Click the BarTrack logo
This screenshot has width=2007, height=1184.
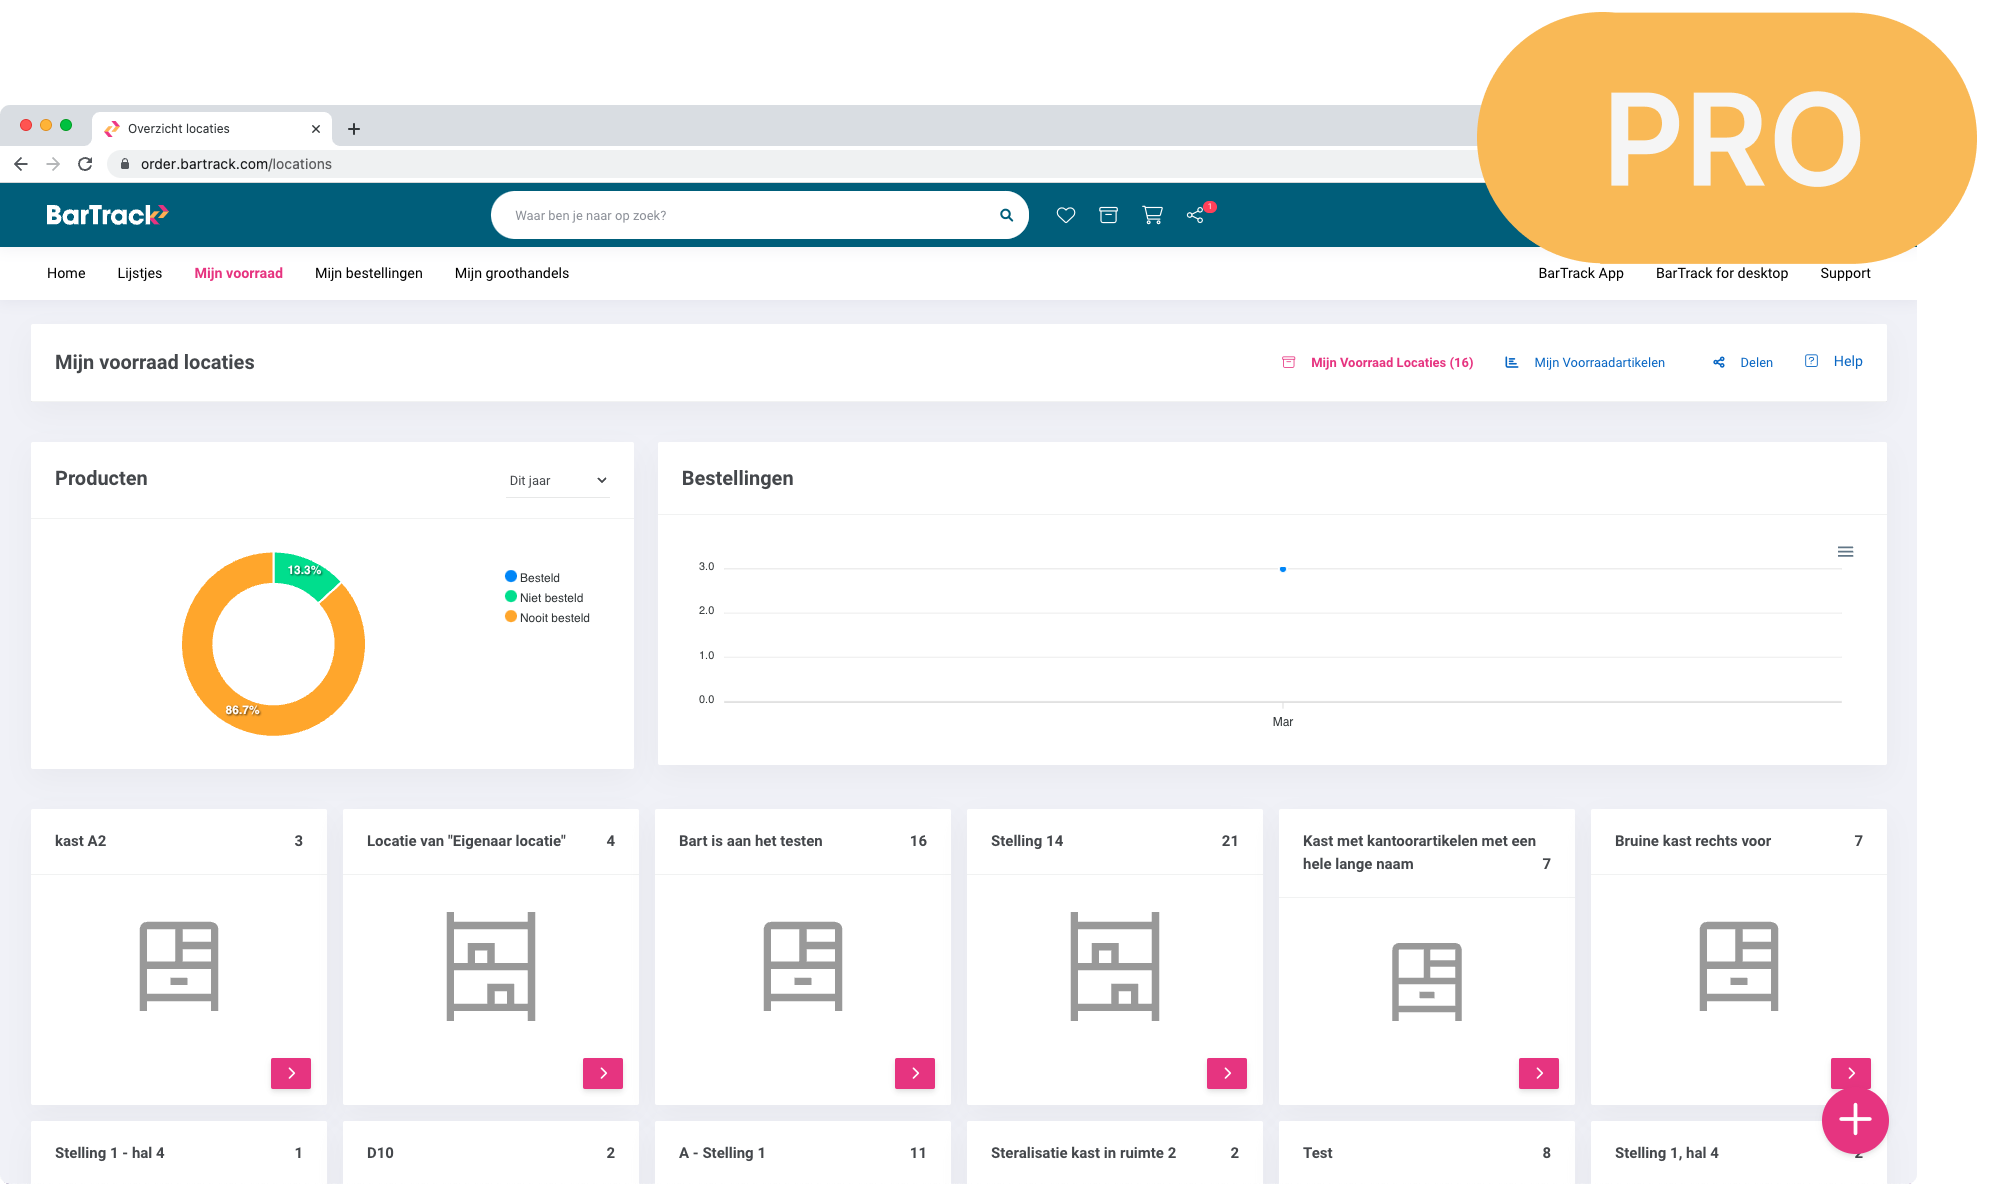coord(107,215)
